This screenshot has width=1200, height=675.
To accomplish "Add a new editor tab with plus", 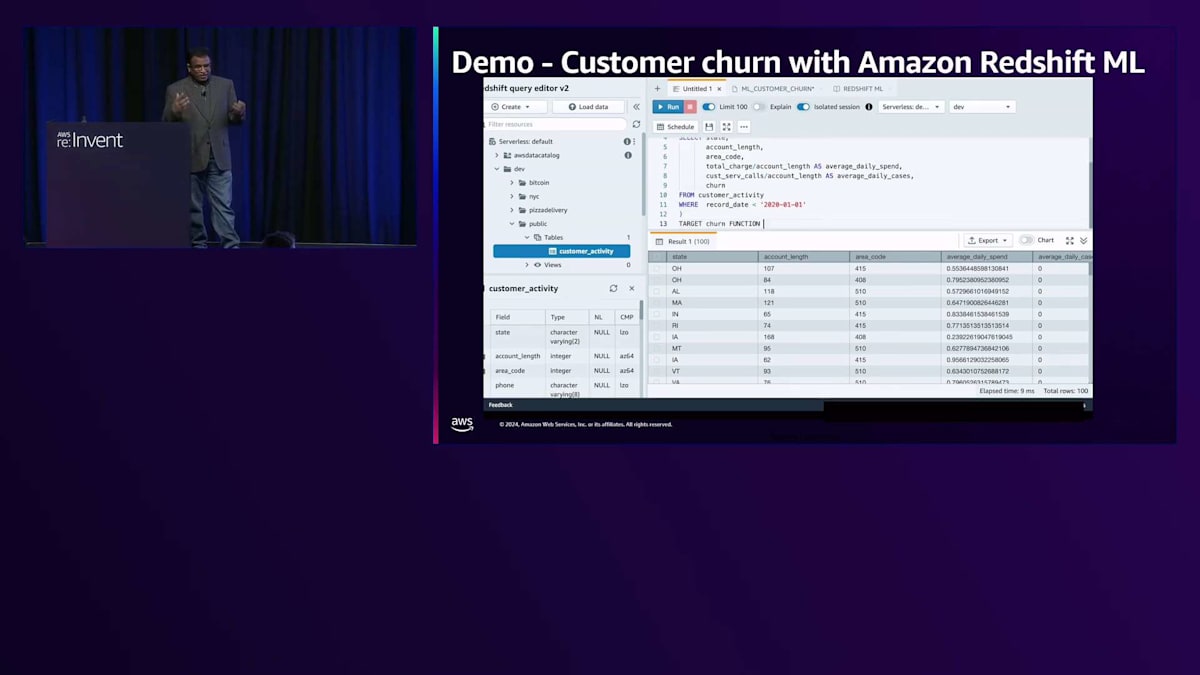I will coord(657,89).
